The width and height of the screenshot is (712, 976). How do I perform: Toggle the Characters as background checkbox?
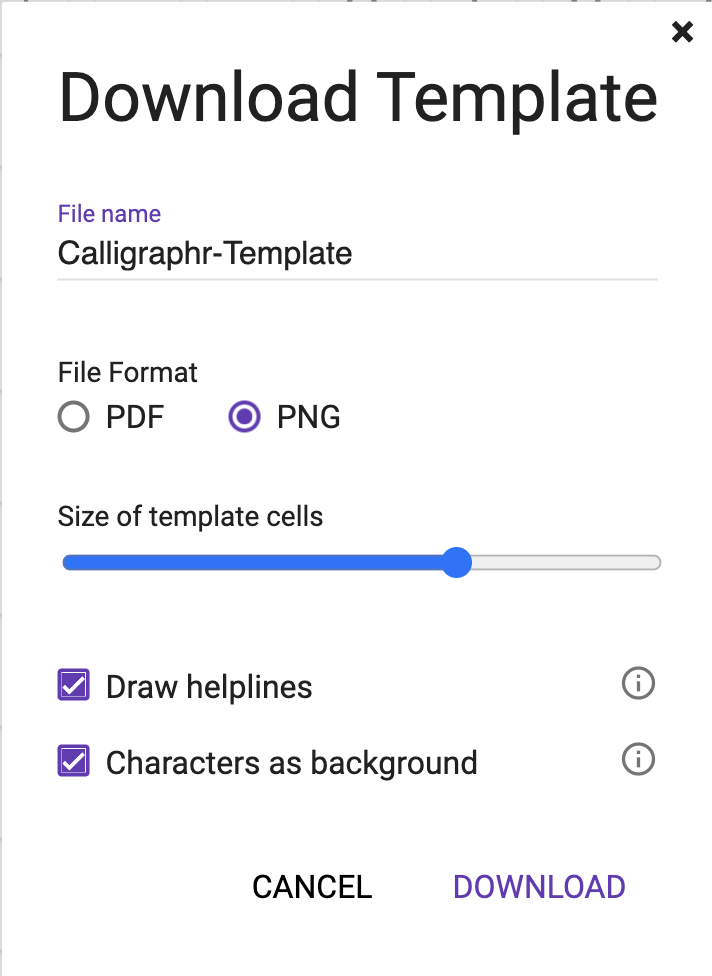click(74, 761)
